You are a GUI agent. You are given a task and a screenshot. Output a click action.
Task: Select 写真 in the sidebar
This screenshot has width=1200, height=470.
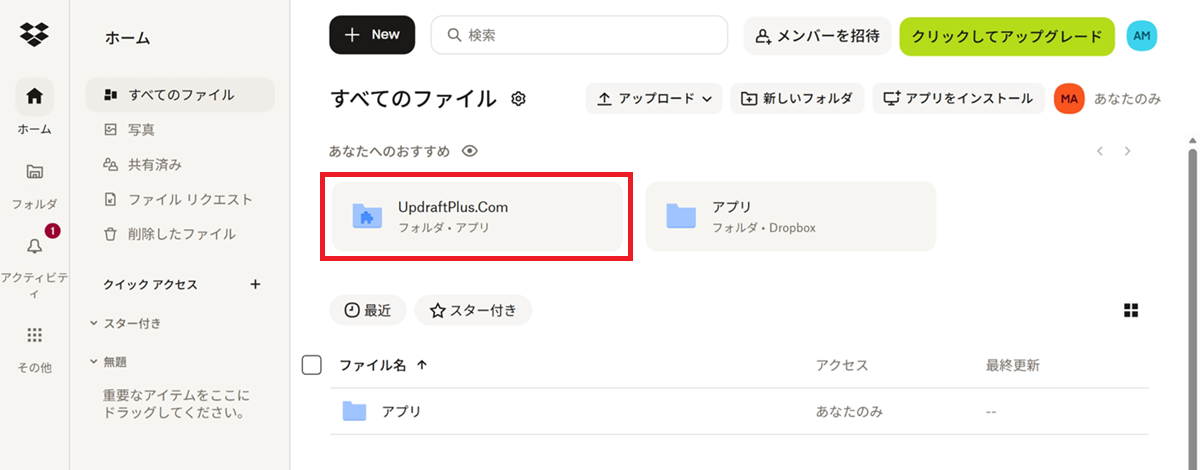click(141, 129)
